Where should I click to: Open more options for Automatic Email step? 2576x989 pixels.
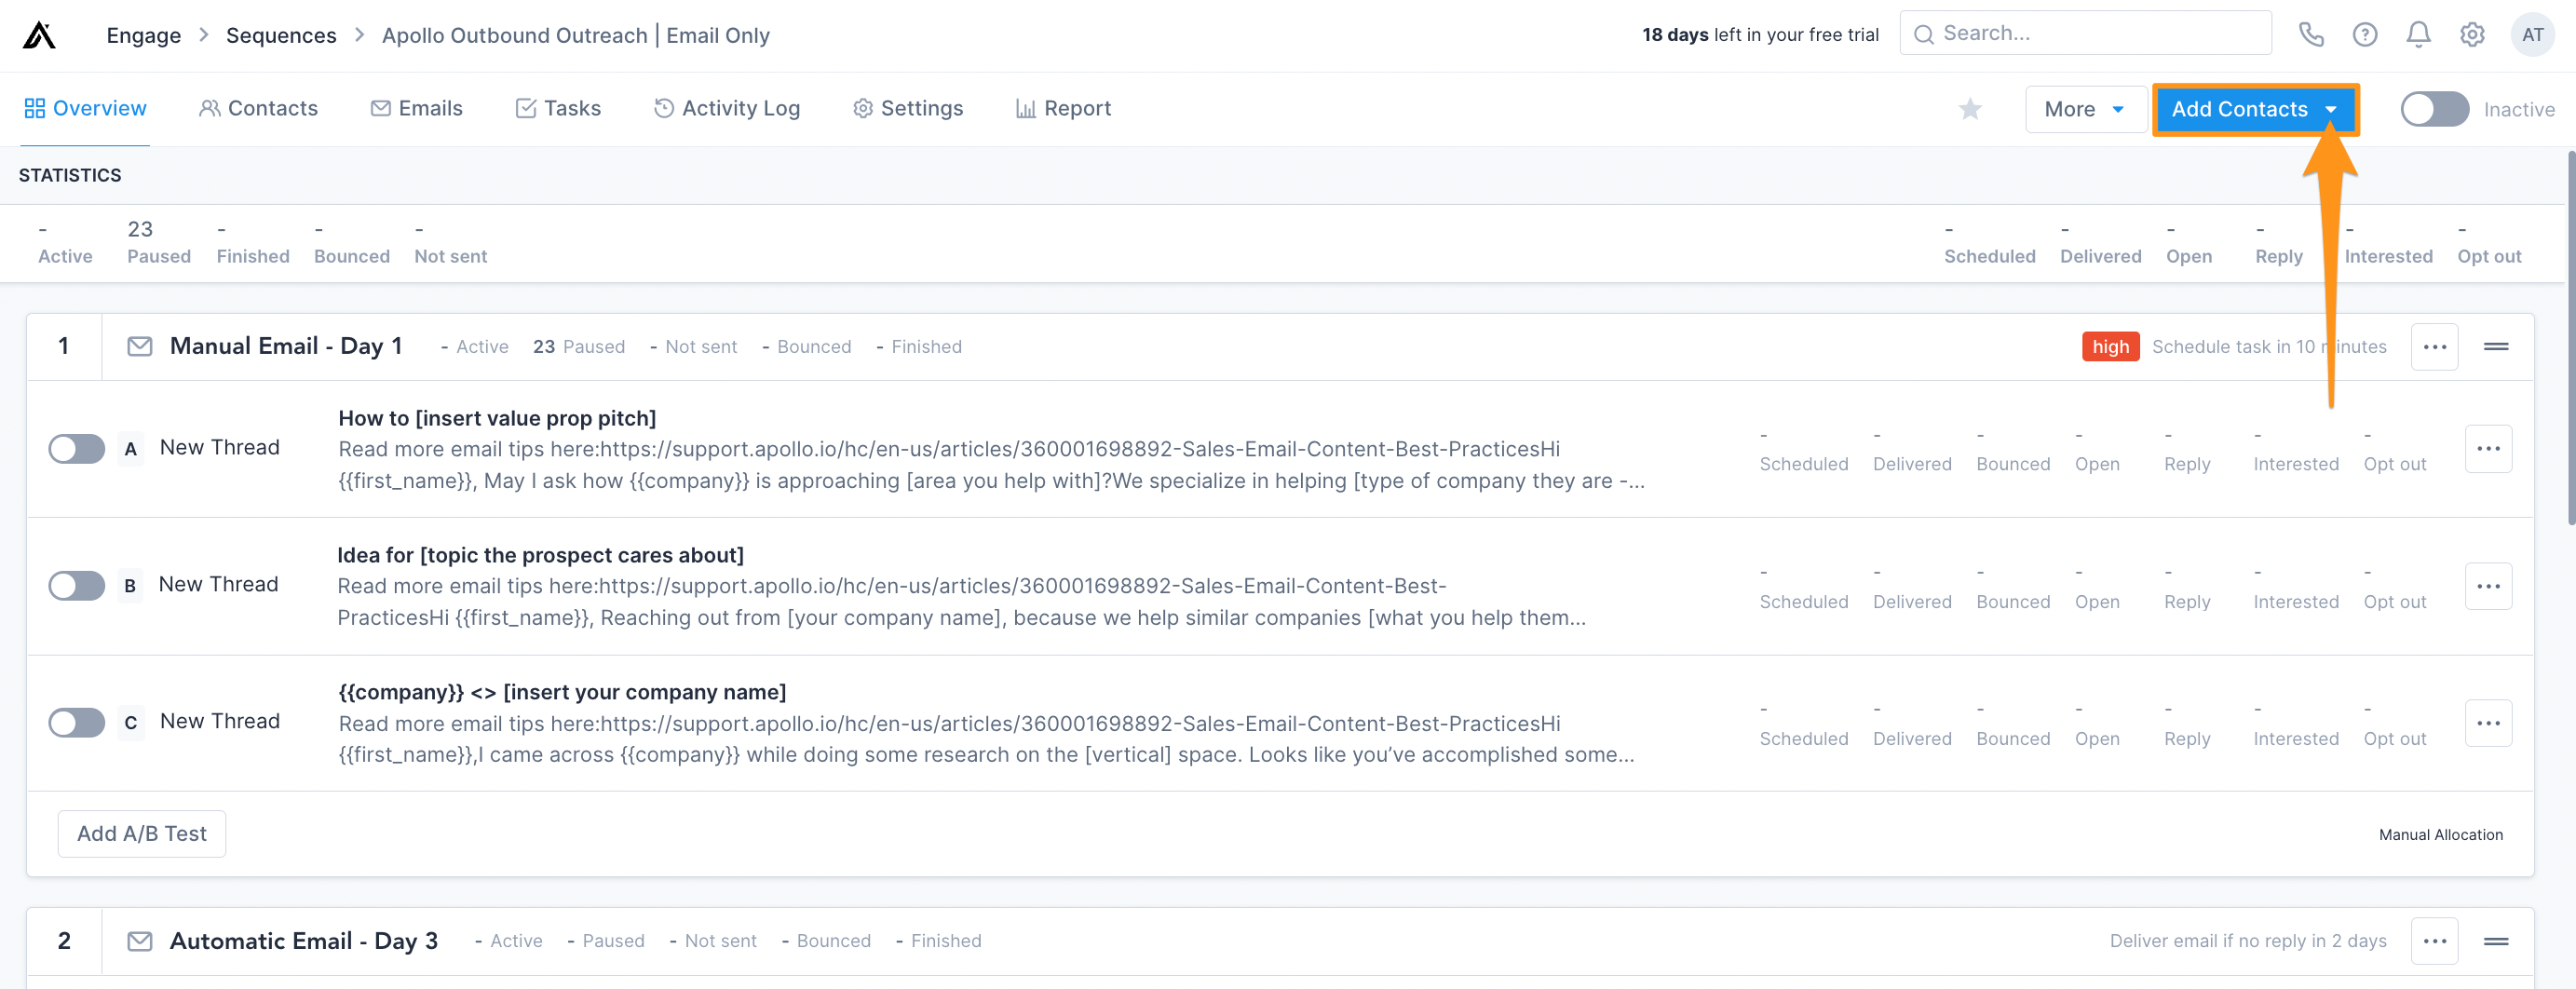click(x=2434, y=941)
